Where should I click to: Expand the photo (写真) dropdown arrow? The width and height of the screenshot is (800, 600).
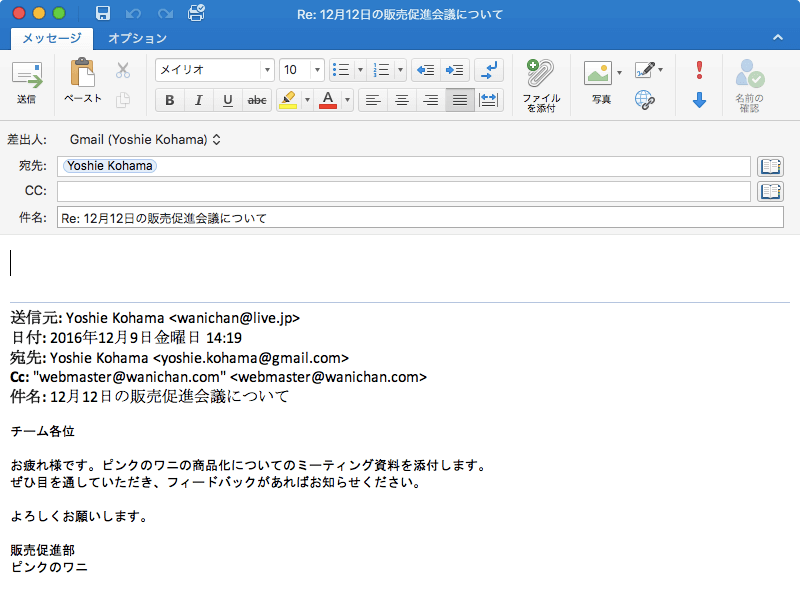point(619,72)
